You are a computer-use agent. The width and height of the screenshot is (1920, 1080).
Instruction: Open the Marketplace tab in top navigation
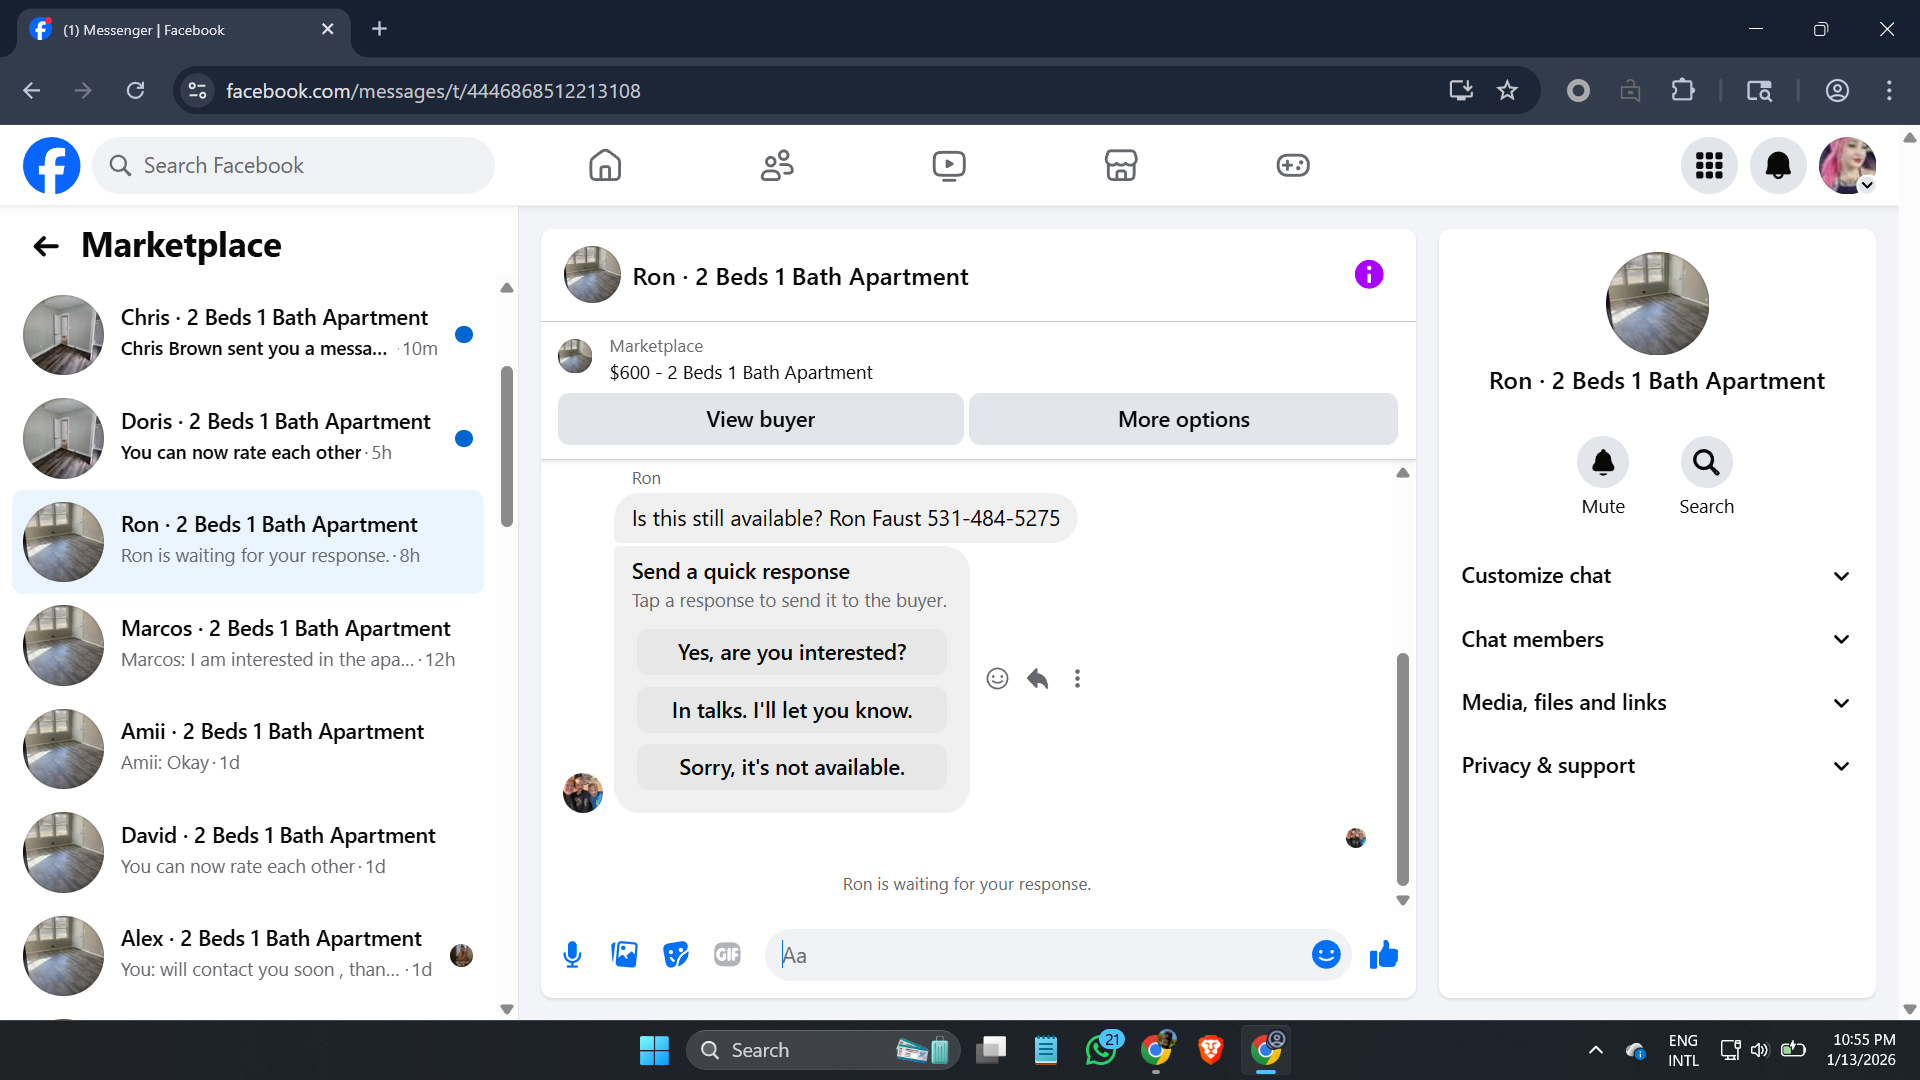pyautogui.click(x=1120, y=165)
